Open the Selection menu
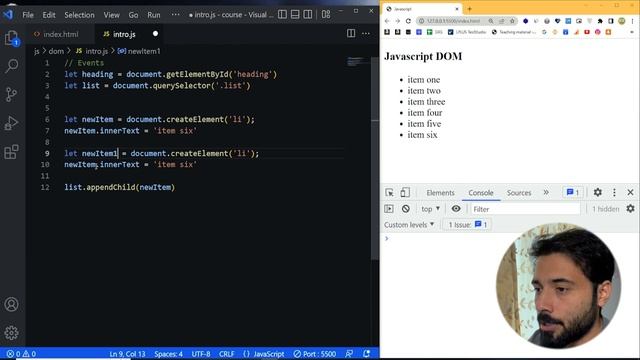Screen dimensions: 640x360 [x=79, y=15]
